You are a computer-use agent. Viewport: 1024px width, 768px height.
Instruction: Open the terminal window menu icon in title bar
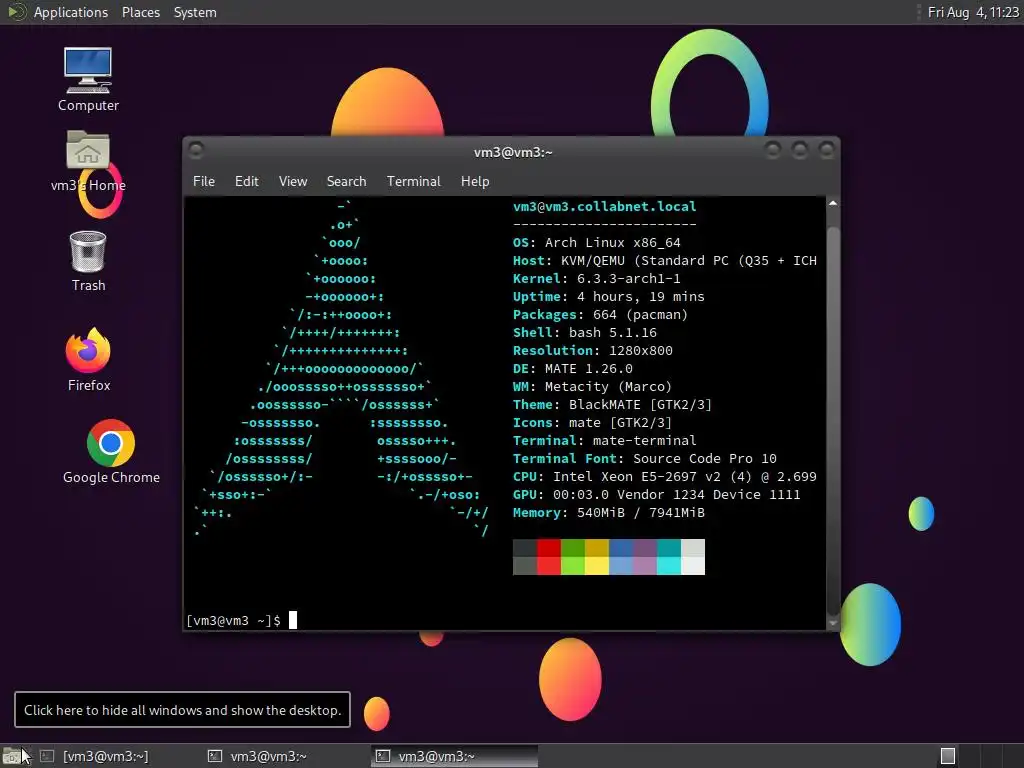point(196,151)
